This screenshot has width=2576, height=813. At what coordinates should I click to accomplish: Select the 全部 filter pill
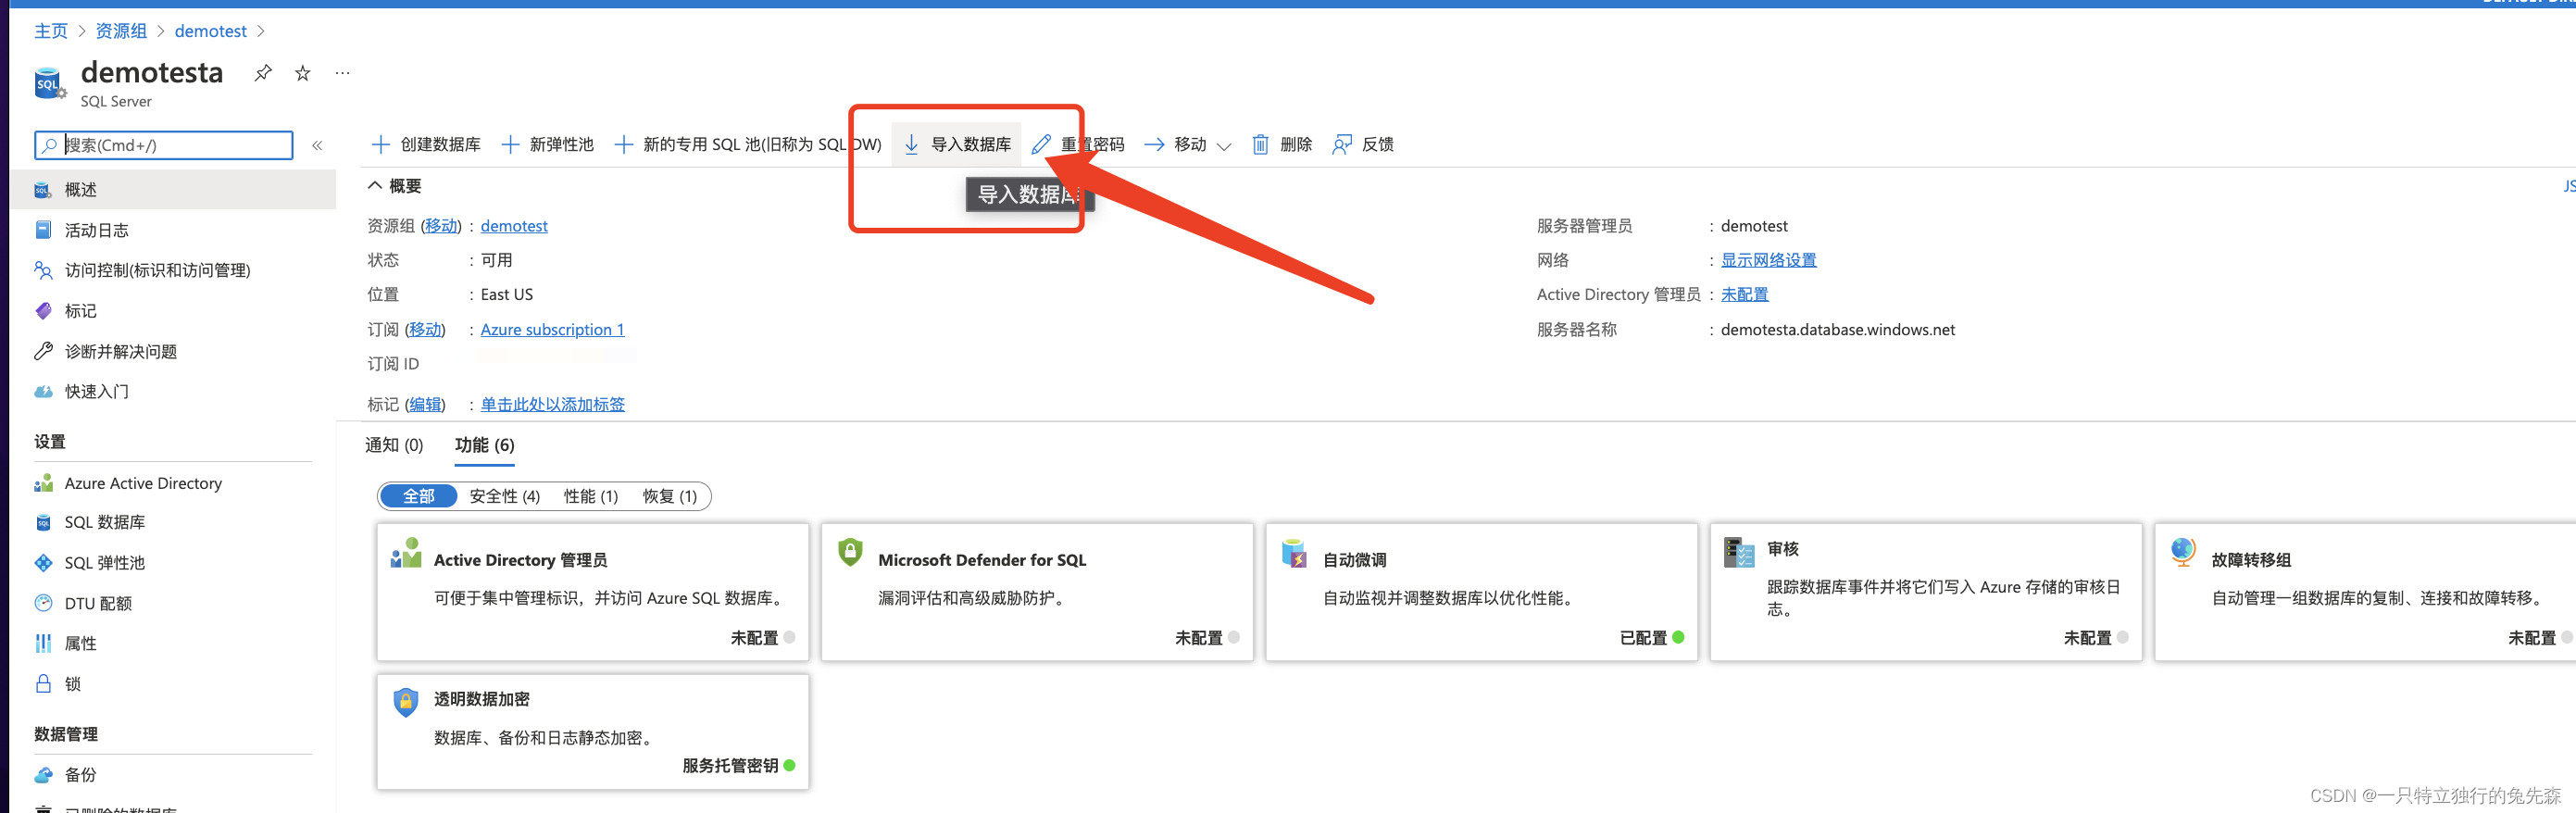point(418,496)
